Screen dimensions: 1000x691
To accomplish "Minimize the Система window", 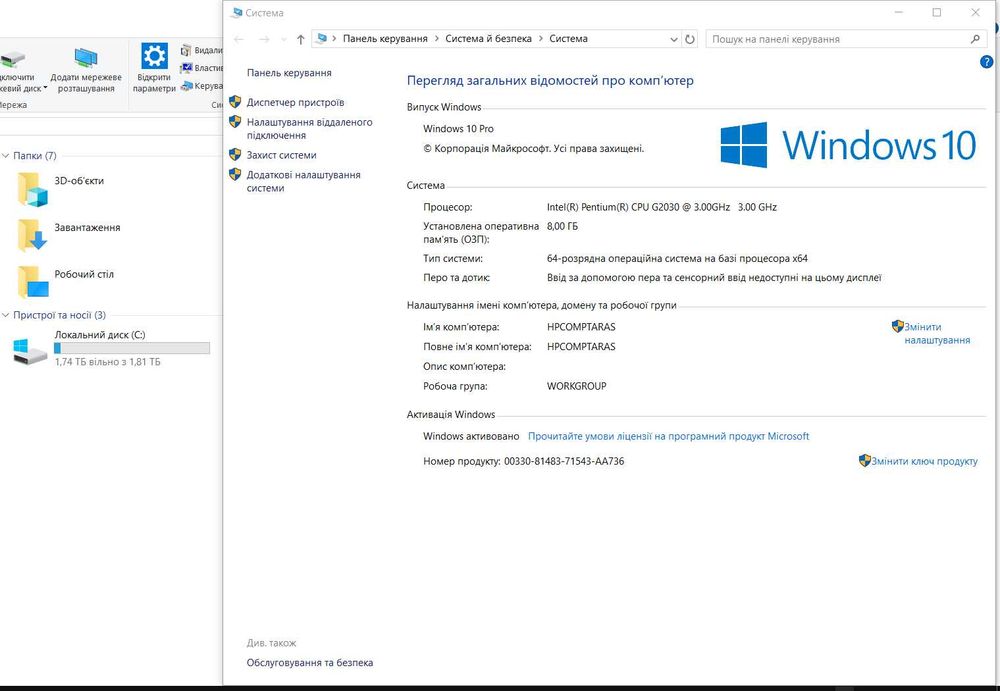I will click(x=899, y=12).
